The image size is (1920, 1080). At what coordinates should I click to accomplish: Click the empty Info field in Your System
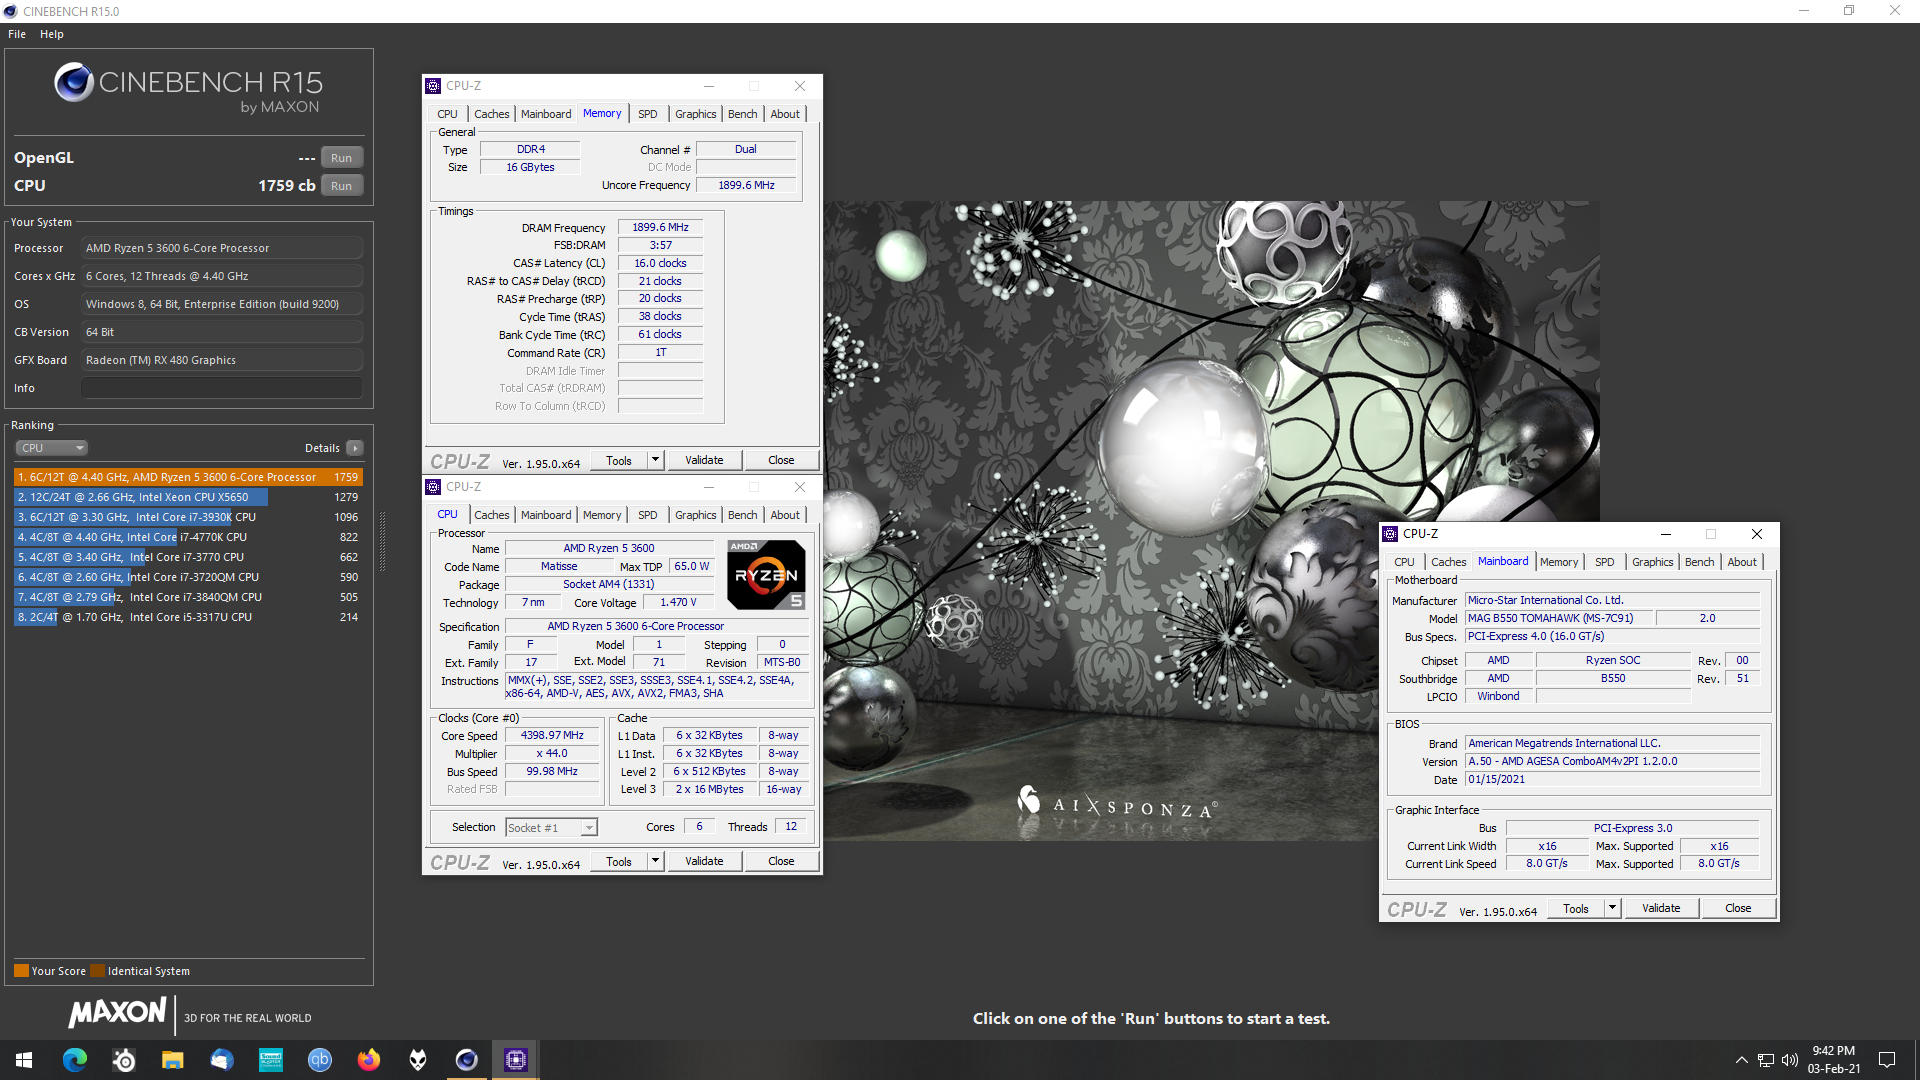click(222, 388)
